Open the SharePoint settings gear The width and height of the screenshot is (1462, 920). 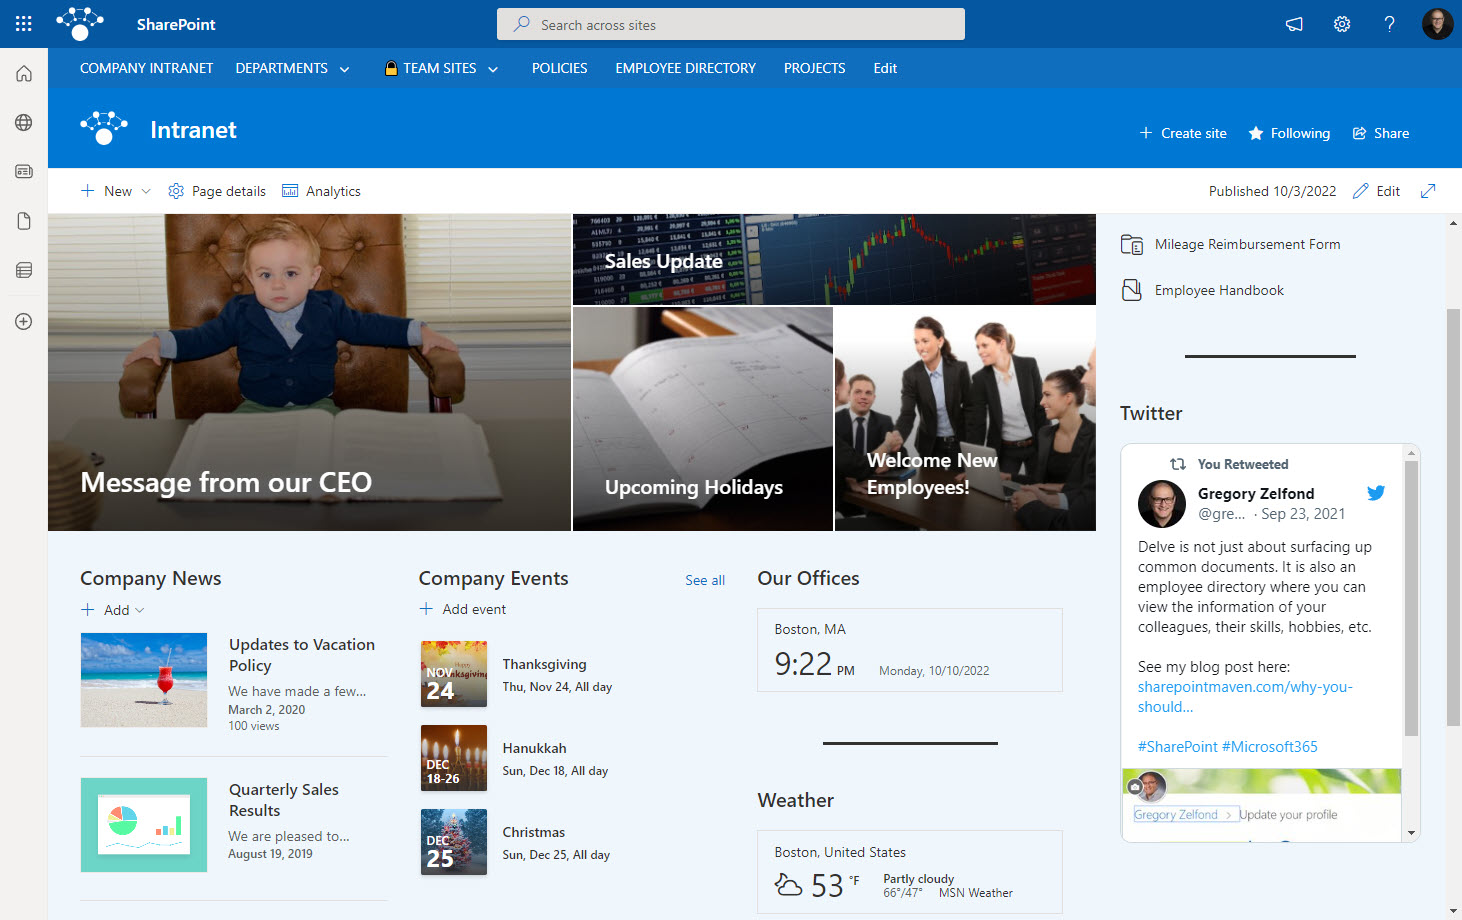[1341, 23]
